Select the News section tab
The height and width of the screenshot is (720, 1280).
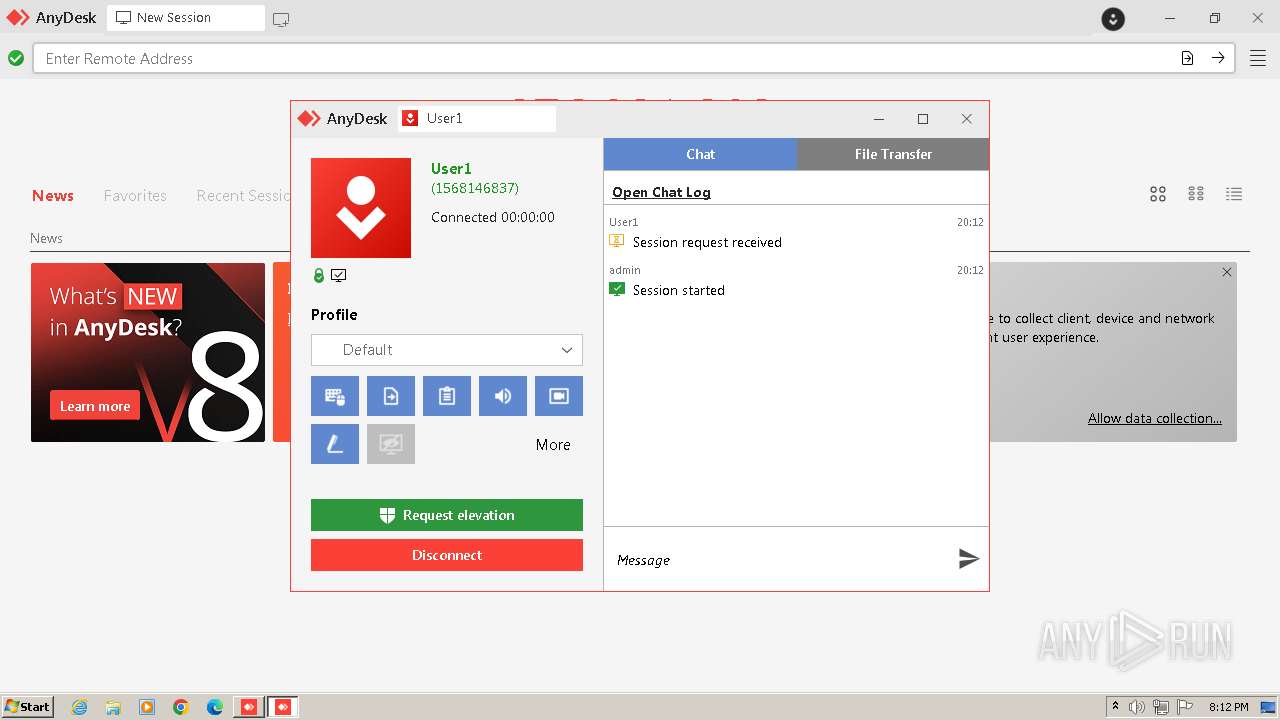click(53, 196)
